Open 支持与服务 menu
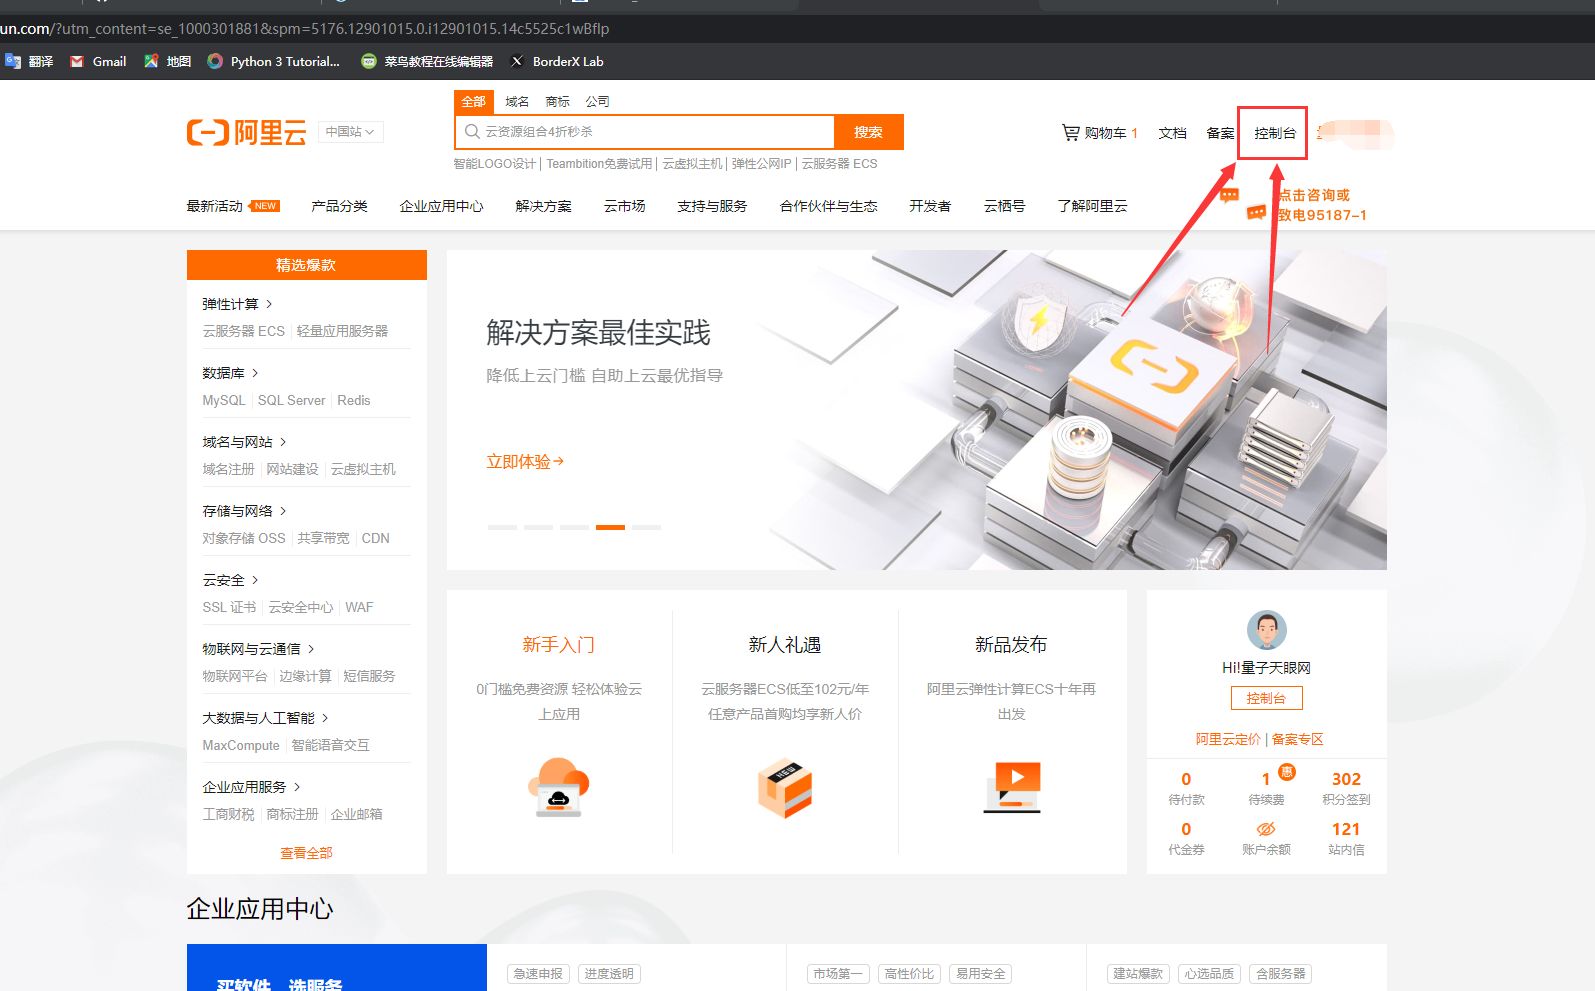Viewport: 1595px width, 991px height. pyautogui.click(x=712, y=206)
